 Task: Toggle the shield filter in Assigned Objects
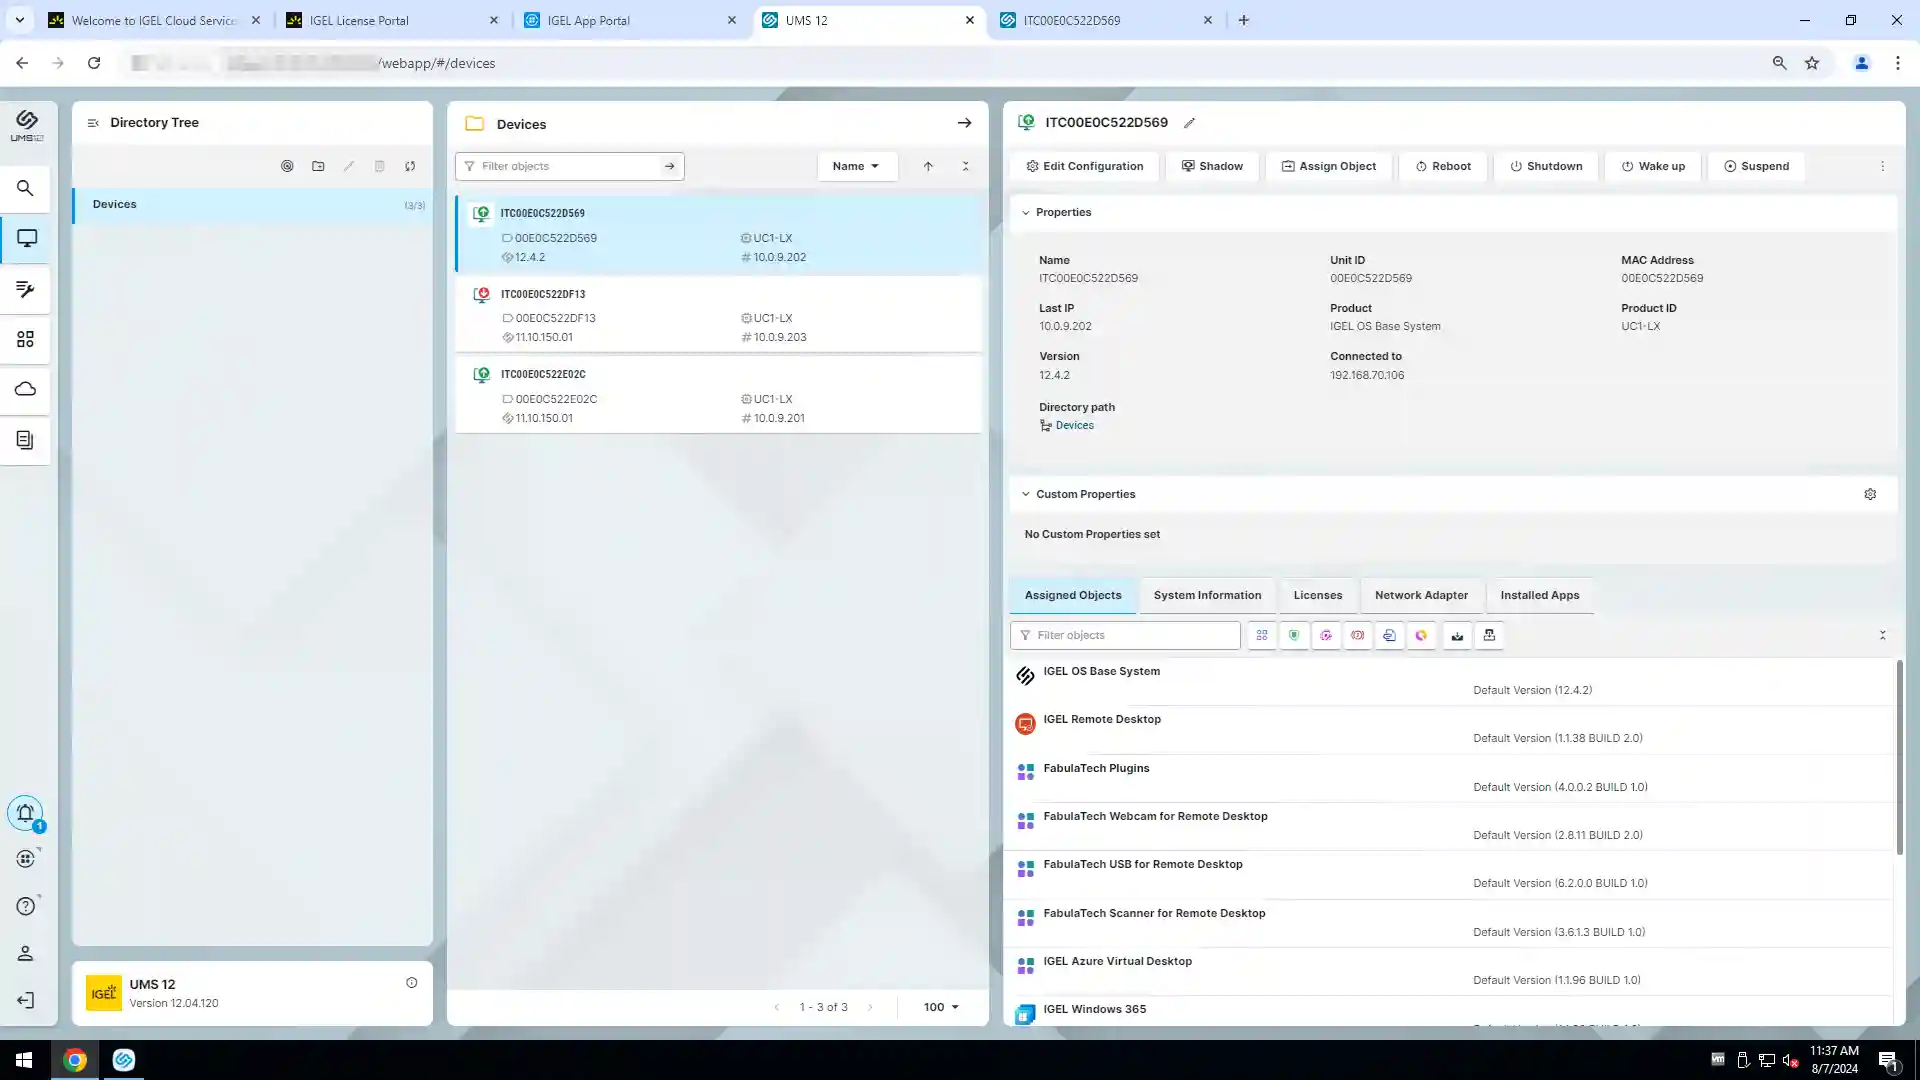click(1294, 636)
